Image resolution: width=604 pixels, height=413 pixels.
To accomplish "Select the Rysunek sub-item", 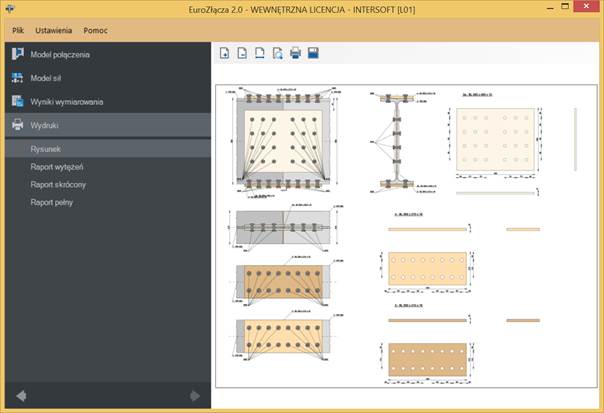I will point(108,149).
